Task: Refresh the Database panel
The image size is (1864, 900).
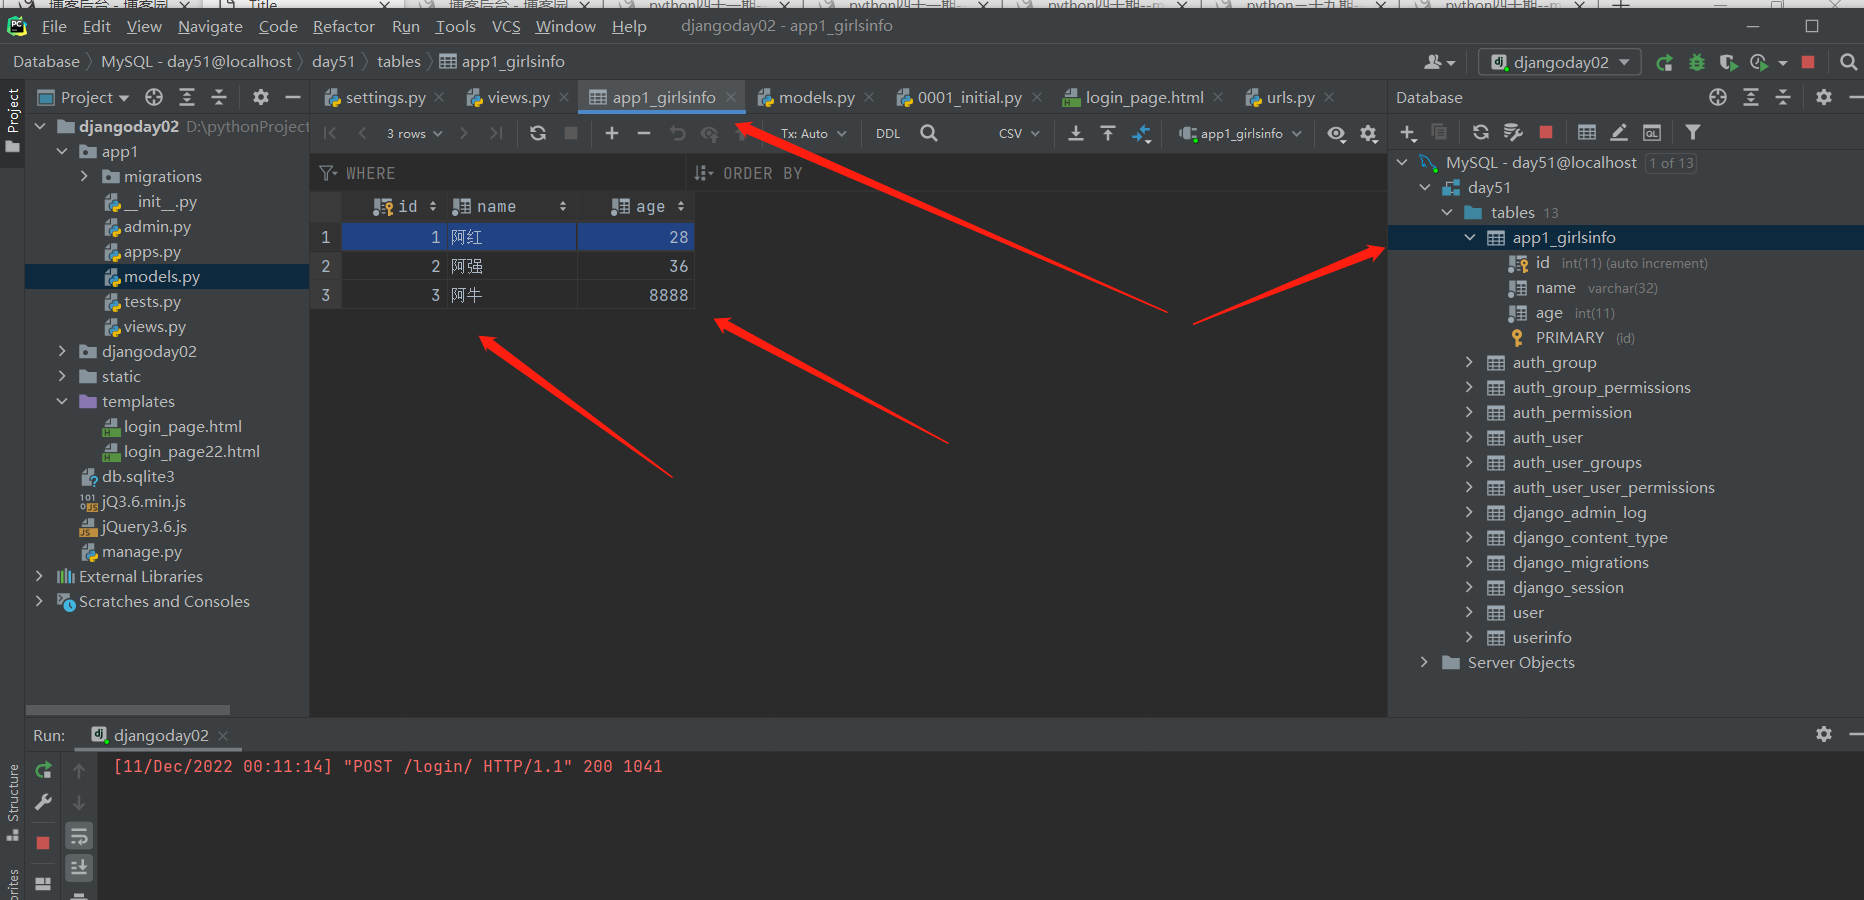Action: click(x=1481, y=132)
